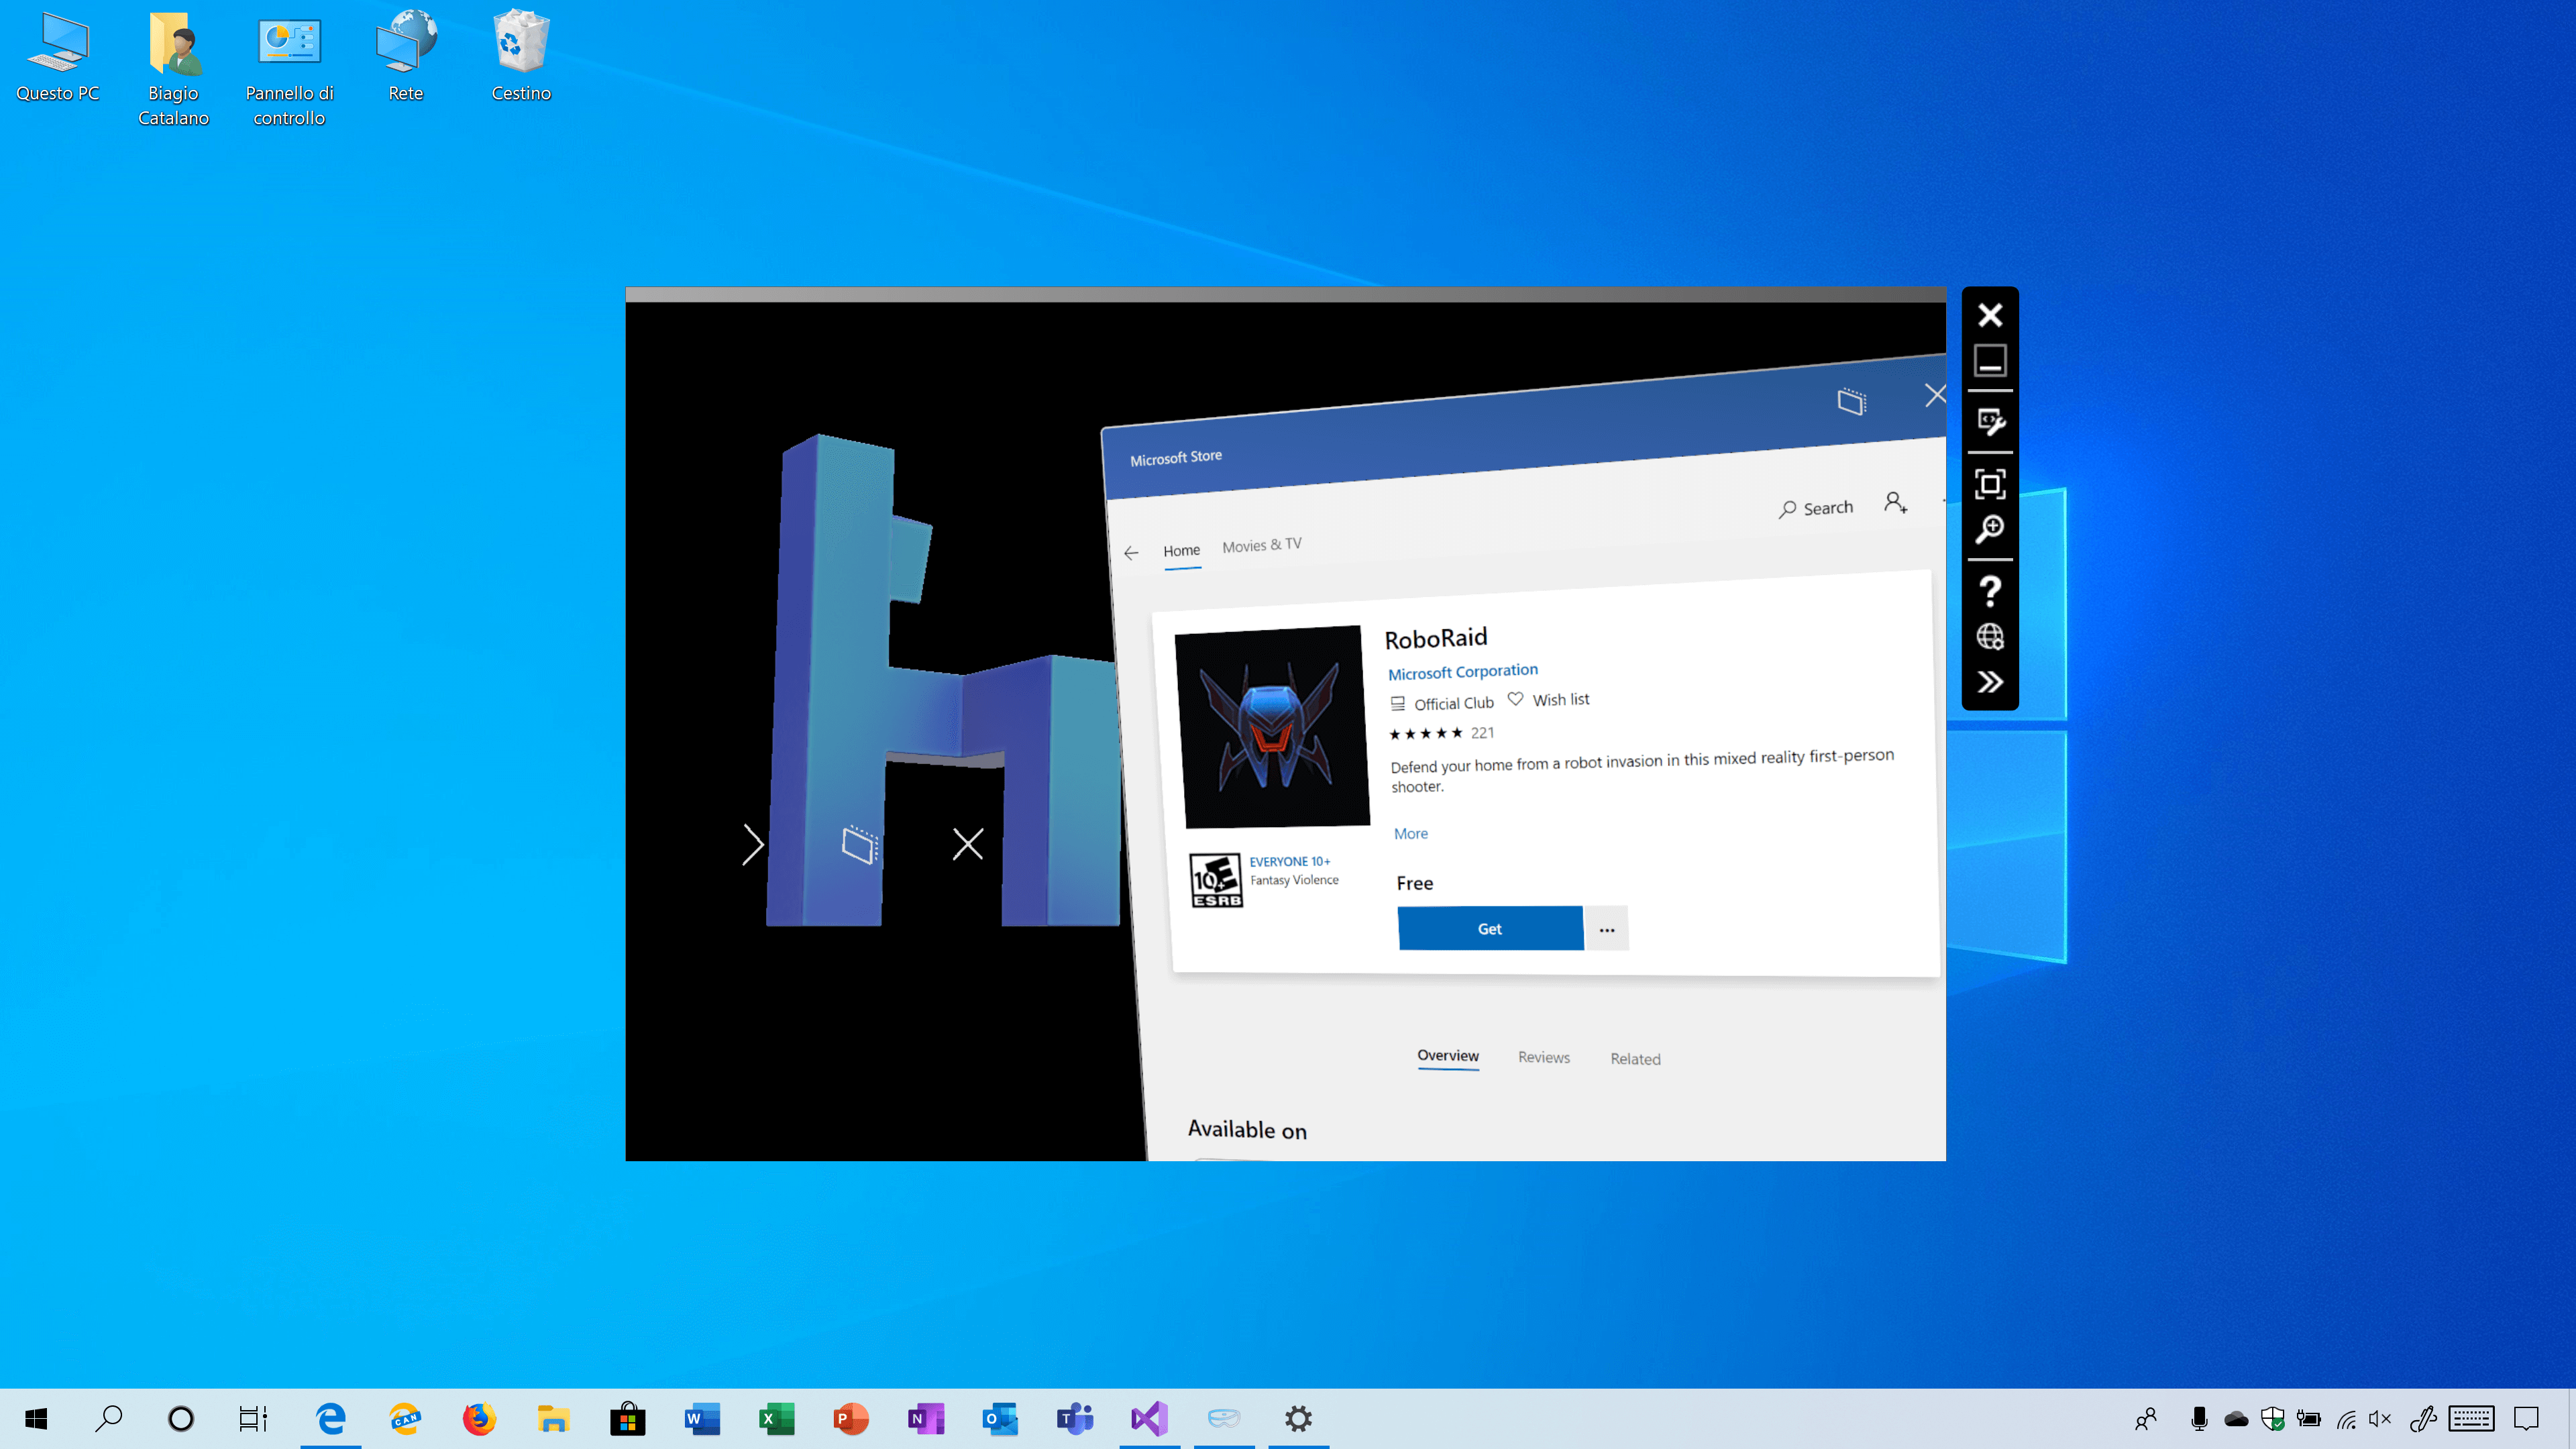Expand the hologram app bar chevron
The height and width of the screenshot is (1449, 2576).
click(752, 845)
